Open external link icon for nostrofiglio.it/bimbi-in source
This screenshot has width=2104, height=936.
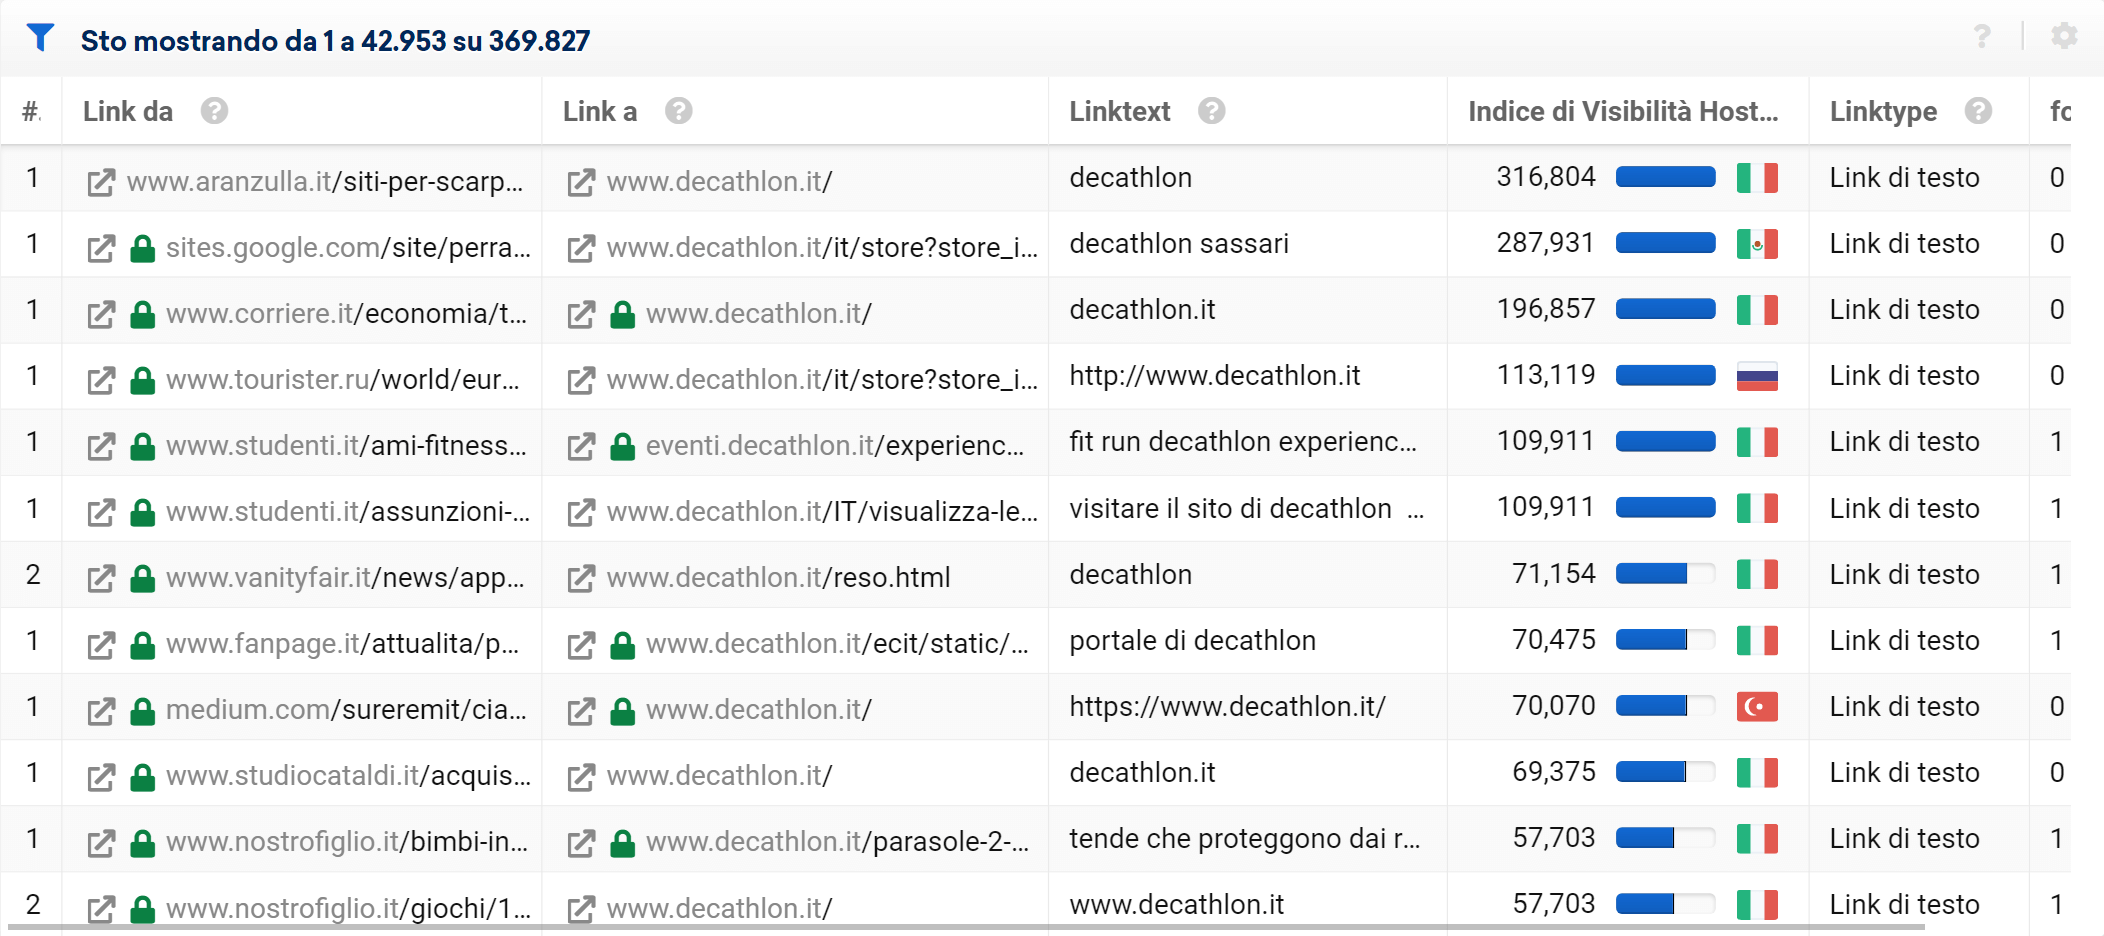pos(101,843)
